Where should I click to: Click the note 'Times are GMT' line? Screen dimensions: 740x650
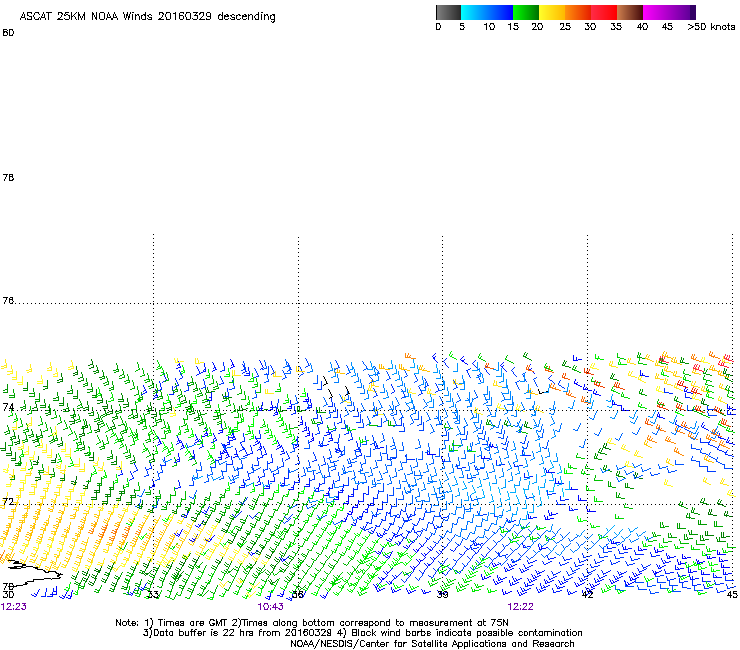(x=312, y=623)
